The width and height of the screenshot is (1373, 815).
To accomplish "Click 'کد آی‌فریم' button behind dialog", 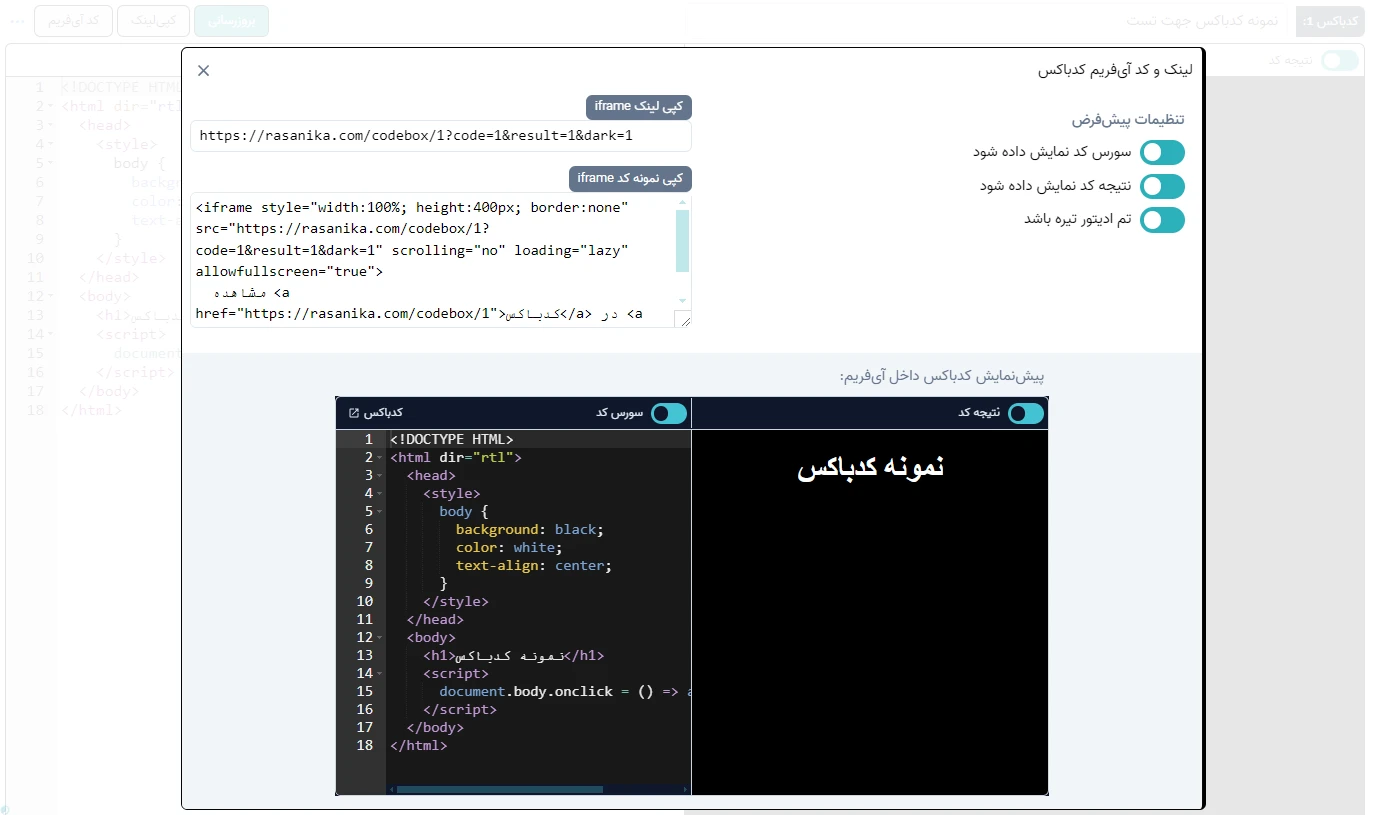I will [x=74, y=20].
